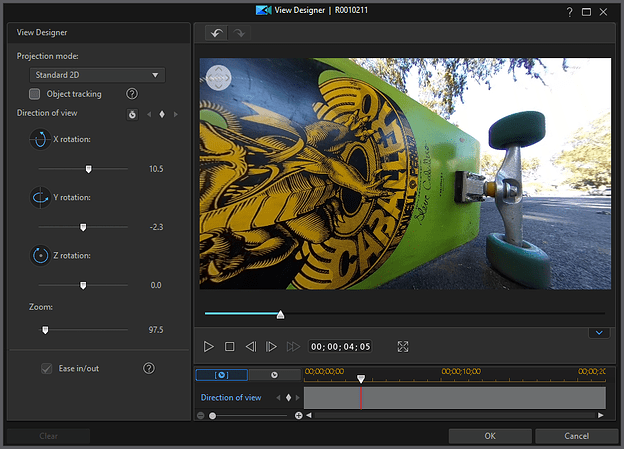624x449 pixels.
Task: Toggle the Ease in/out checkbox
Action: coord(47,369)
